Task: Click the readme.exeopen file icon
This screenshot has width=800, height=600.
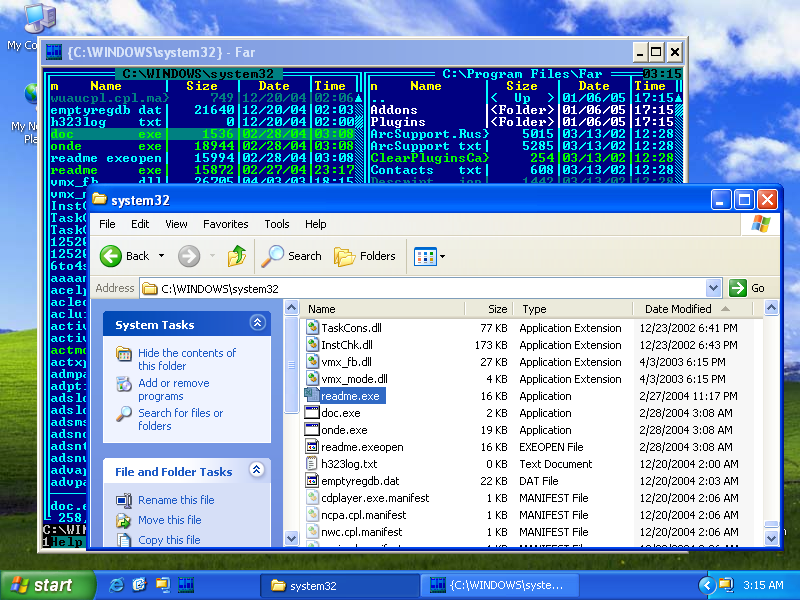Action: (312, 447)
